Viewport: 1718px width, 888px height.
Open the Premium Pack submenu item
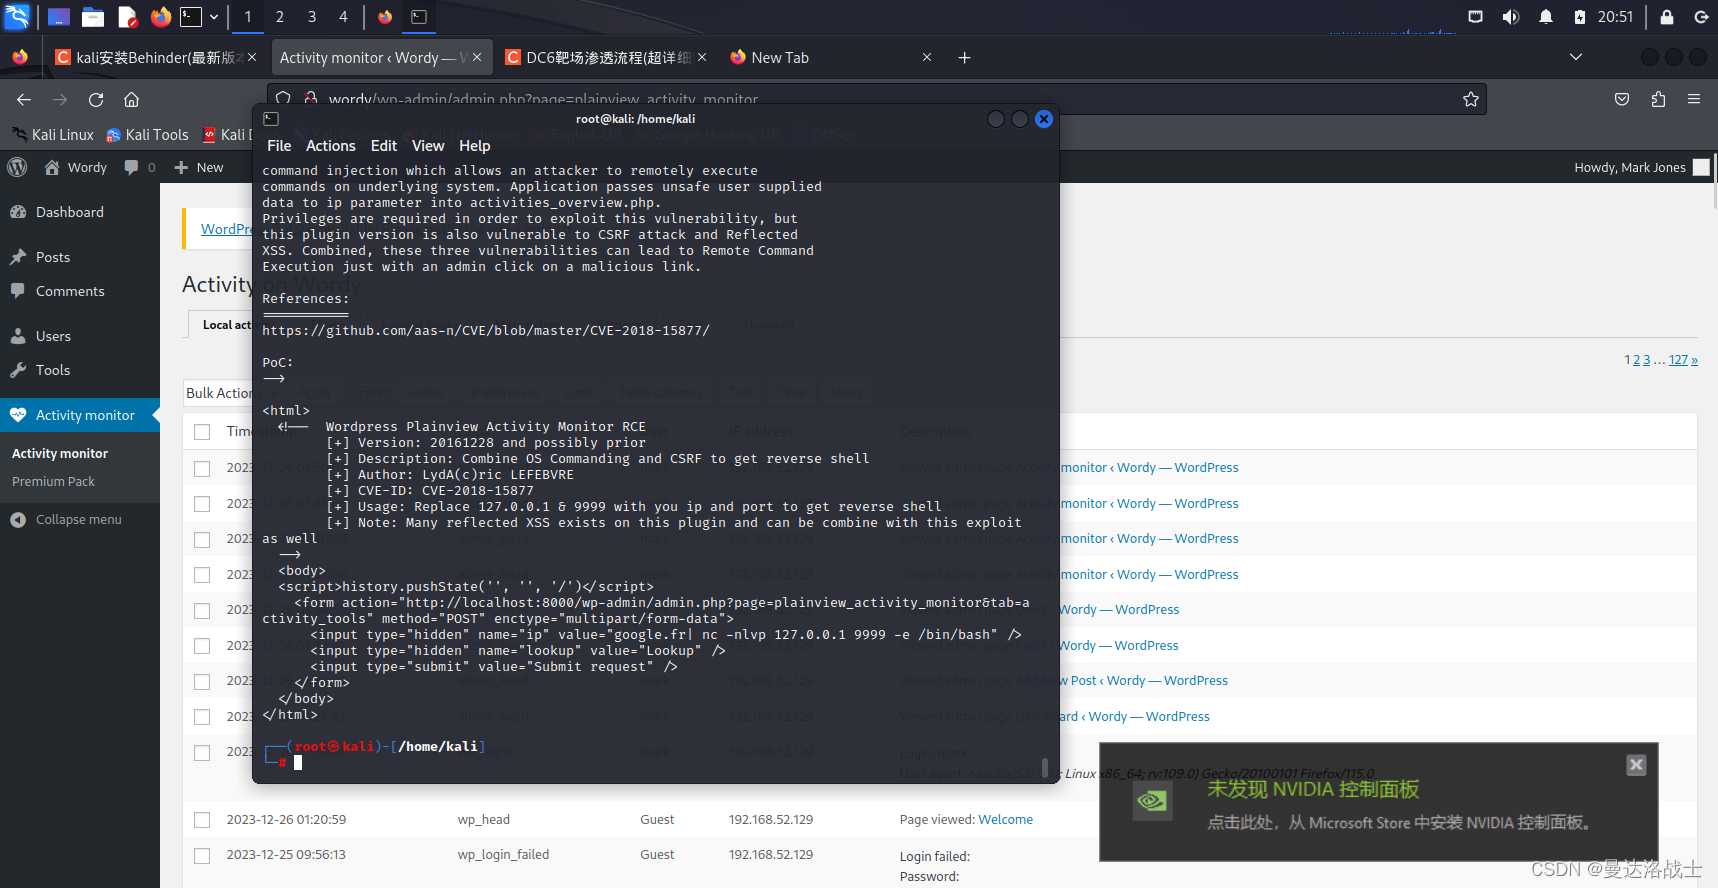click(x=54, y=482)
